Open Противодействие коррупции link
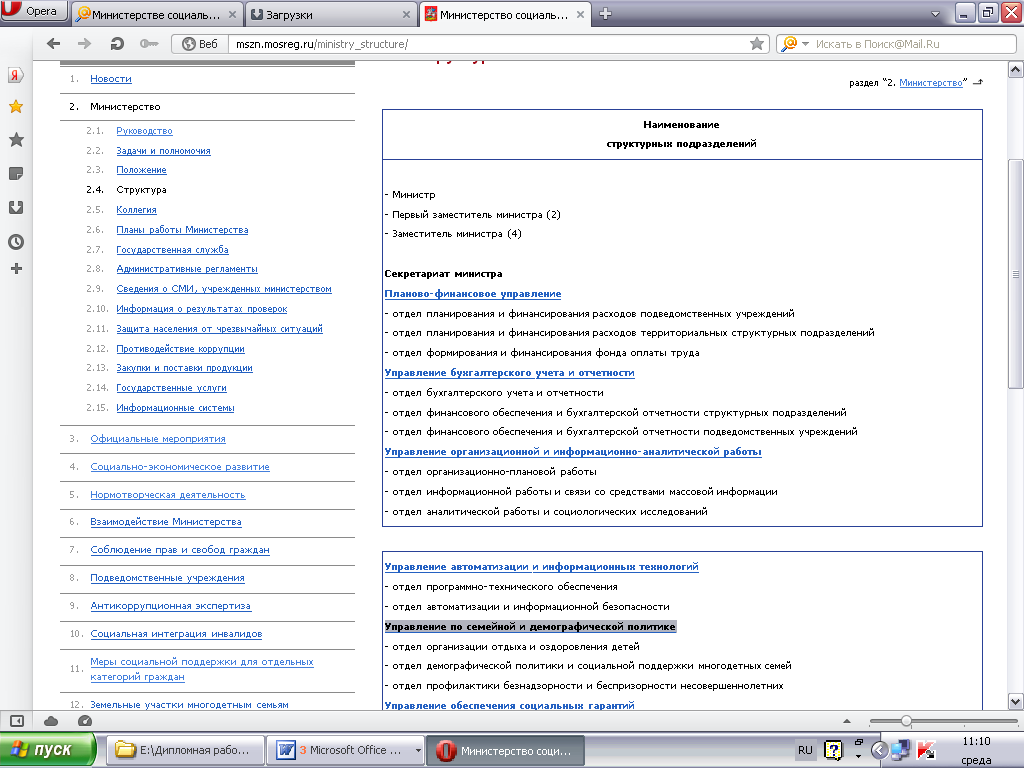 point(180,349)
